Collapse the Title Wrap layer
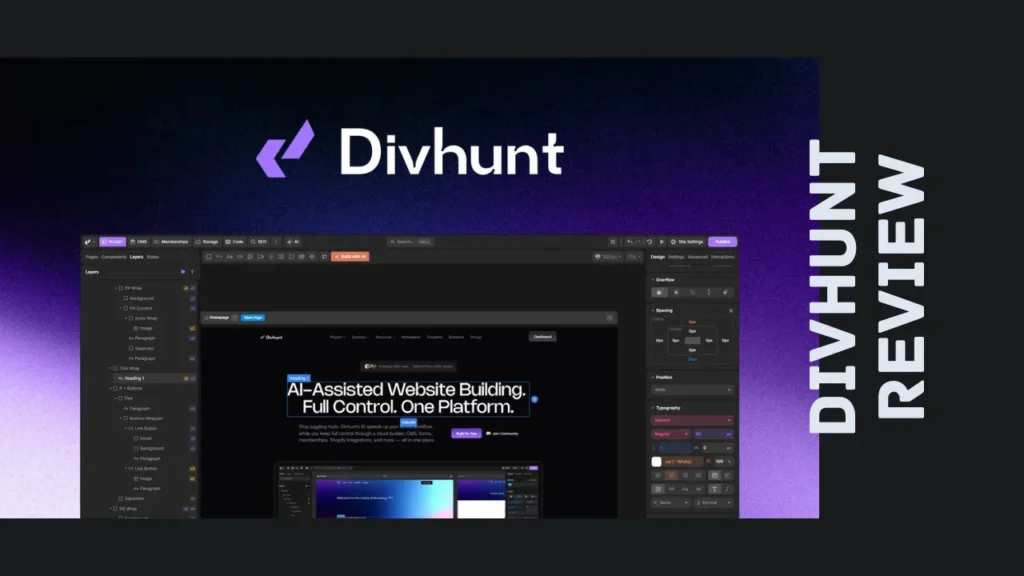 coord(110,368)
